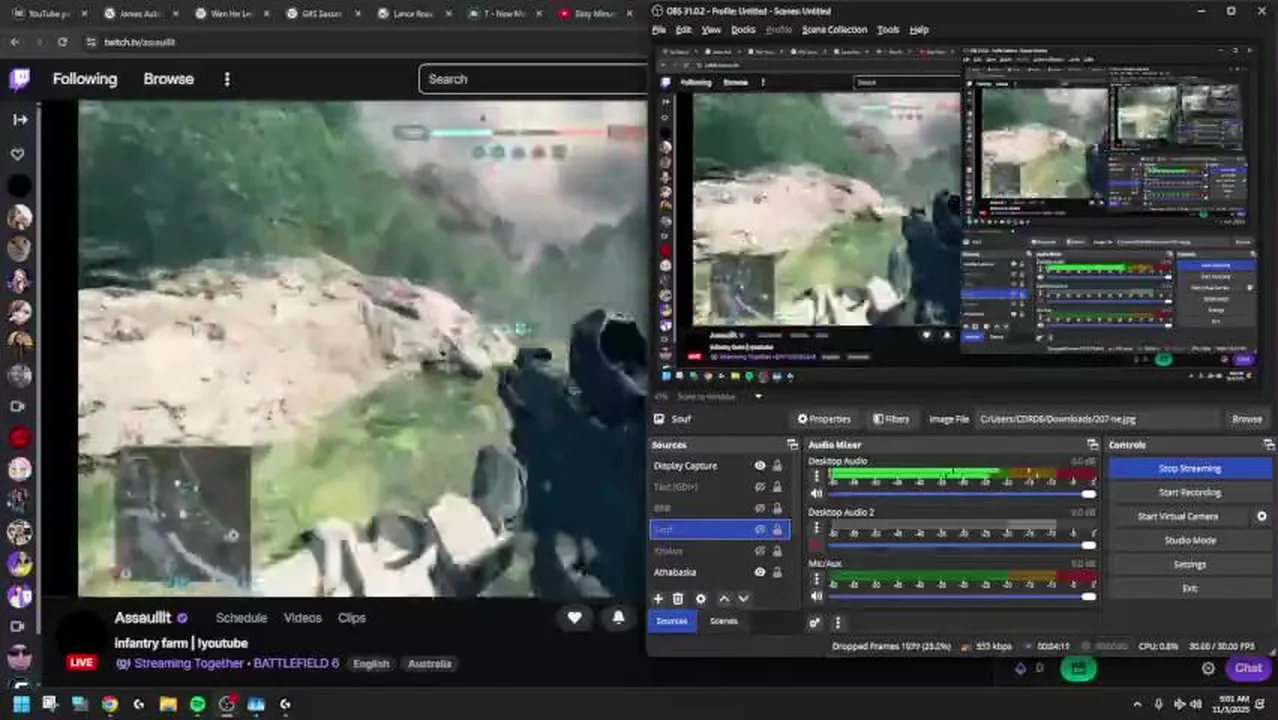Open source Properties button in the toolbar
The image size is (1278, 720).
[x=824, y=419]
